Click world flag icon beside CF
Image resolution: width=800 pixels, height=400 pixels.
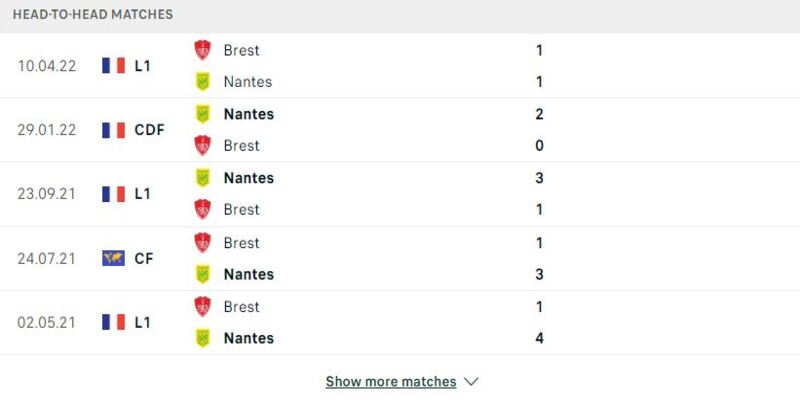tap(113, 258)
